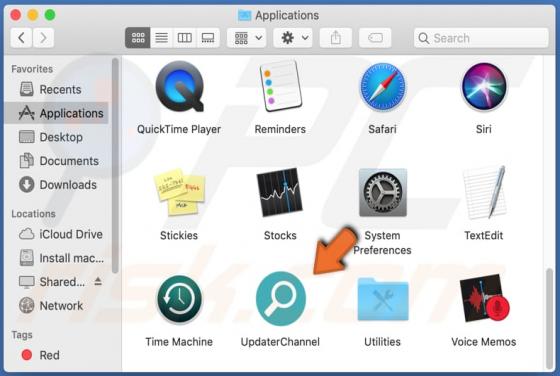
Task: Click the QuickTime Player label
Action: click(x=179, y=129)
